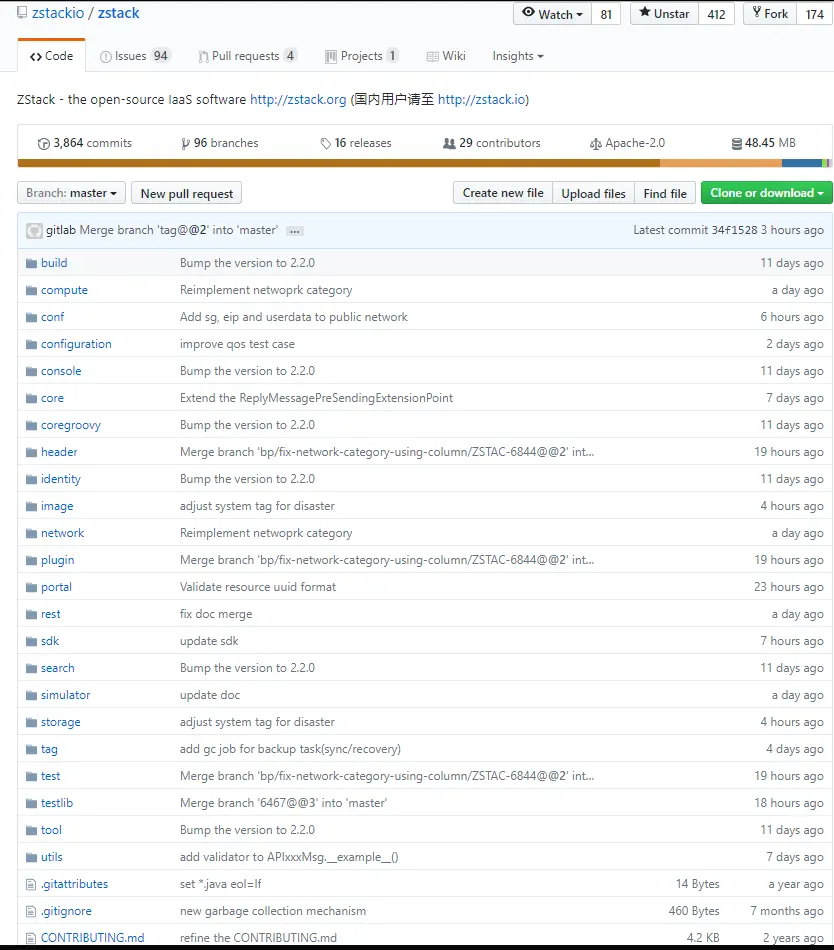Click the gitlab avatar in latest commit row
This screenshot has height=950, width=834.
pos(35,230)
